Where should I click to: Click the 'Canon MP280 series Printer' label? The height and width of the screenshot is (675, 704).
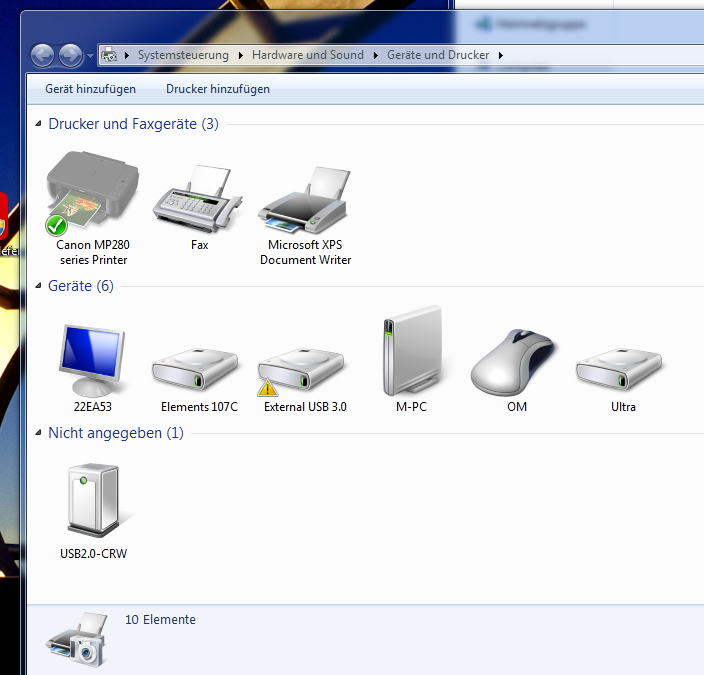(x=93, y=252)
